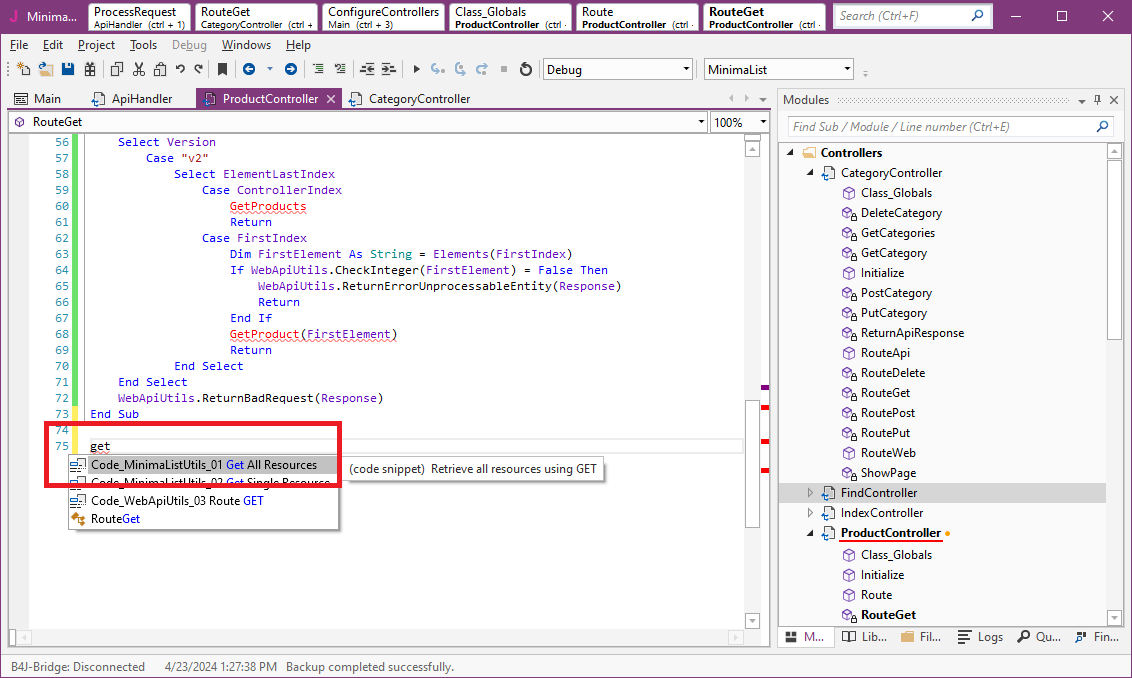1132x678 pixels.
Task: Open the Debug build configuration dropdown
Action: pyautogui.click(x=686, y=69)
